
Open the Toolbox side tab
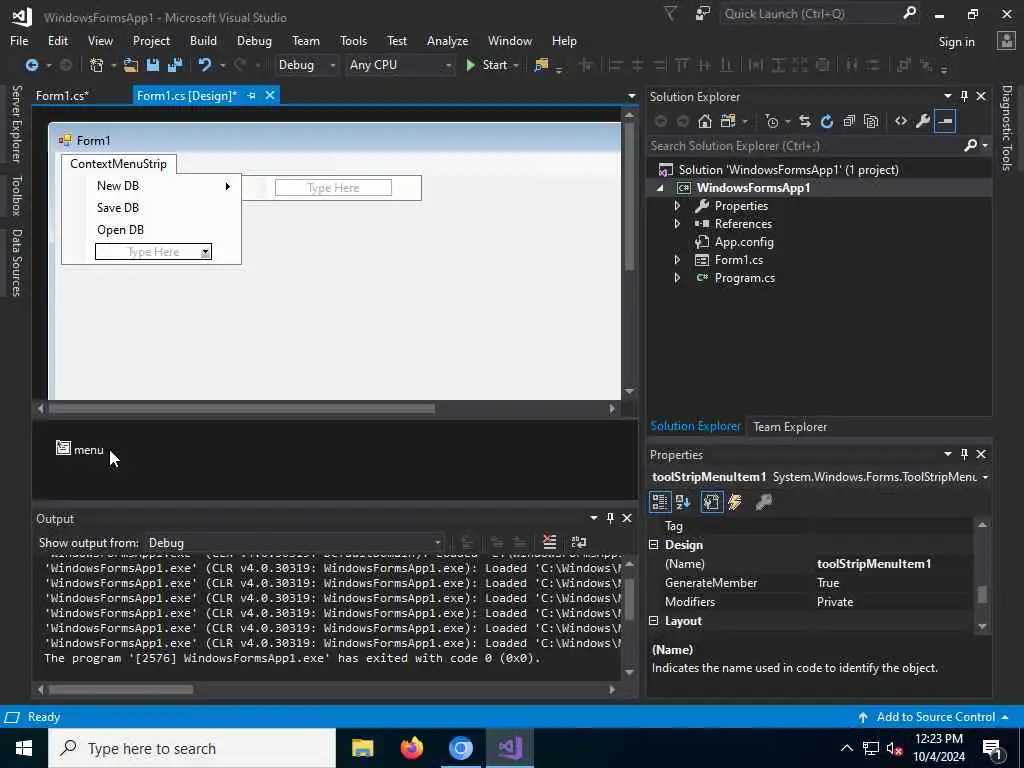pos(17,195)
